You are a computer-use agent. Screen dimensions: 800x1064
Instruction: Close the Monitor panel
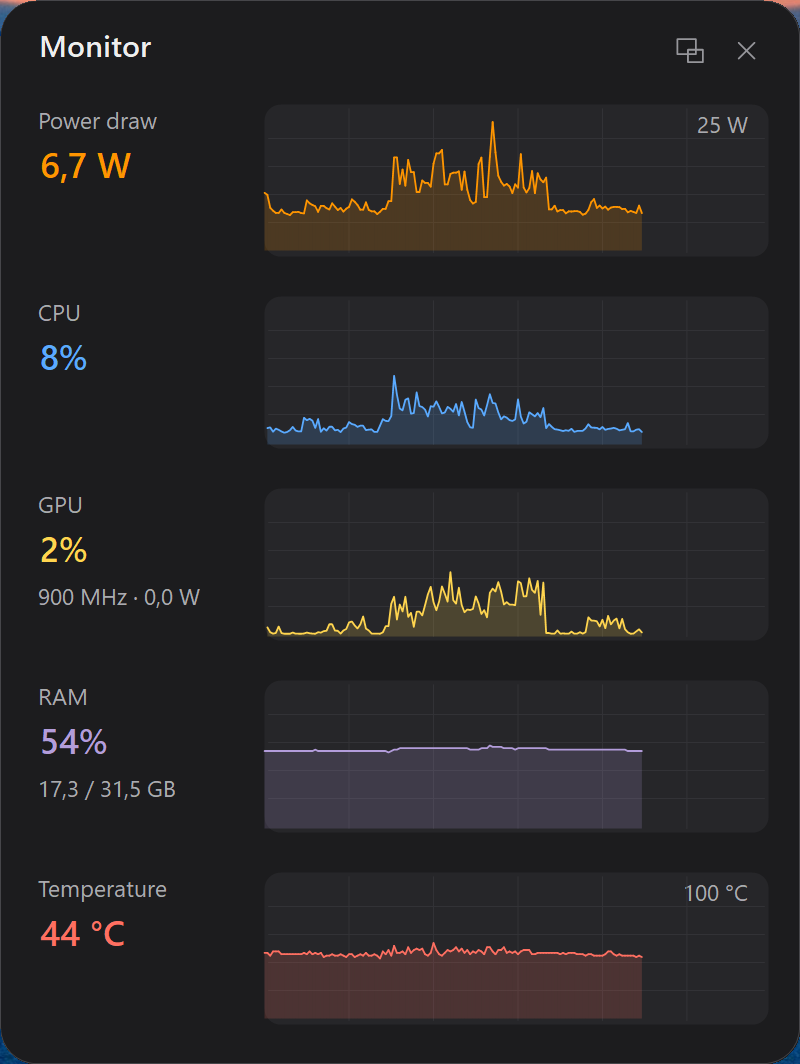pos(746,51)
